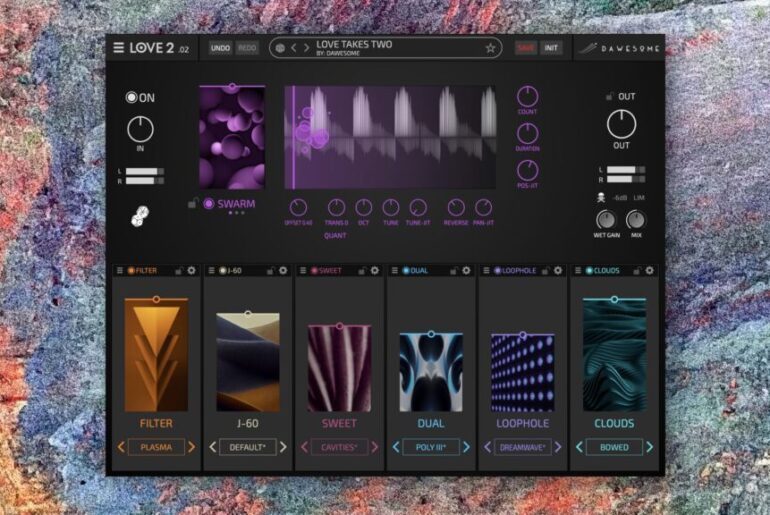Viewport: 770px width, 515px height.
Task: Click the lock icon next to OUT
Action: 609,96
